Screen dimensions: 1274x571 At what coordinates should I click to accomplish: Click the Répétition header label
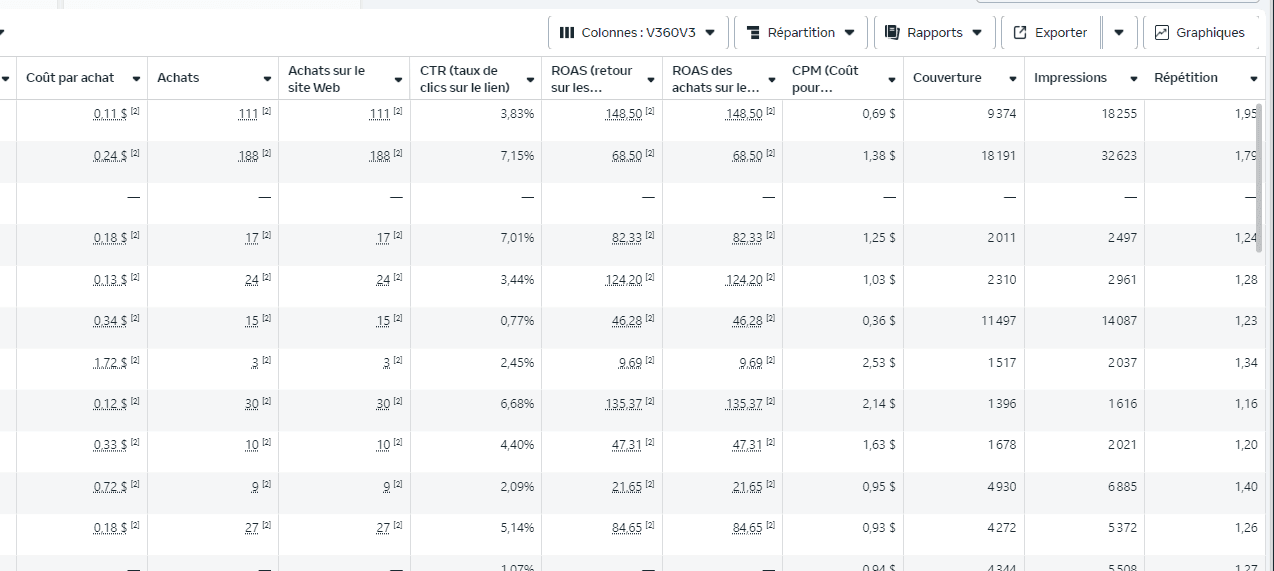tap(1186, 78)
